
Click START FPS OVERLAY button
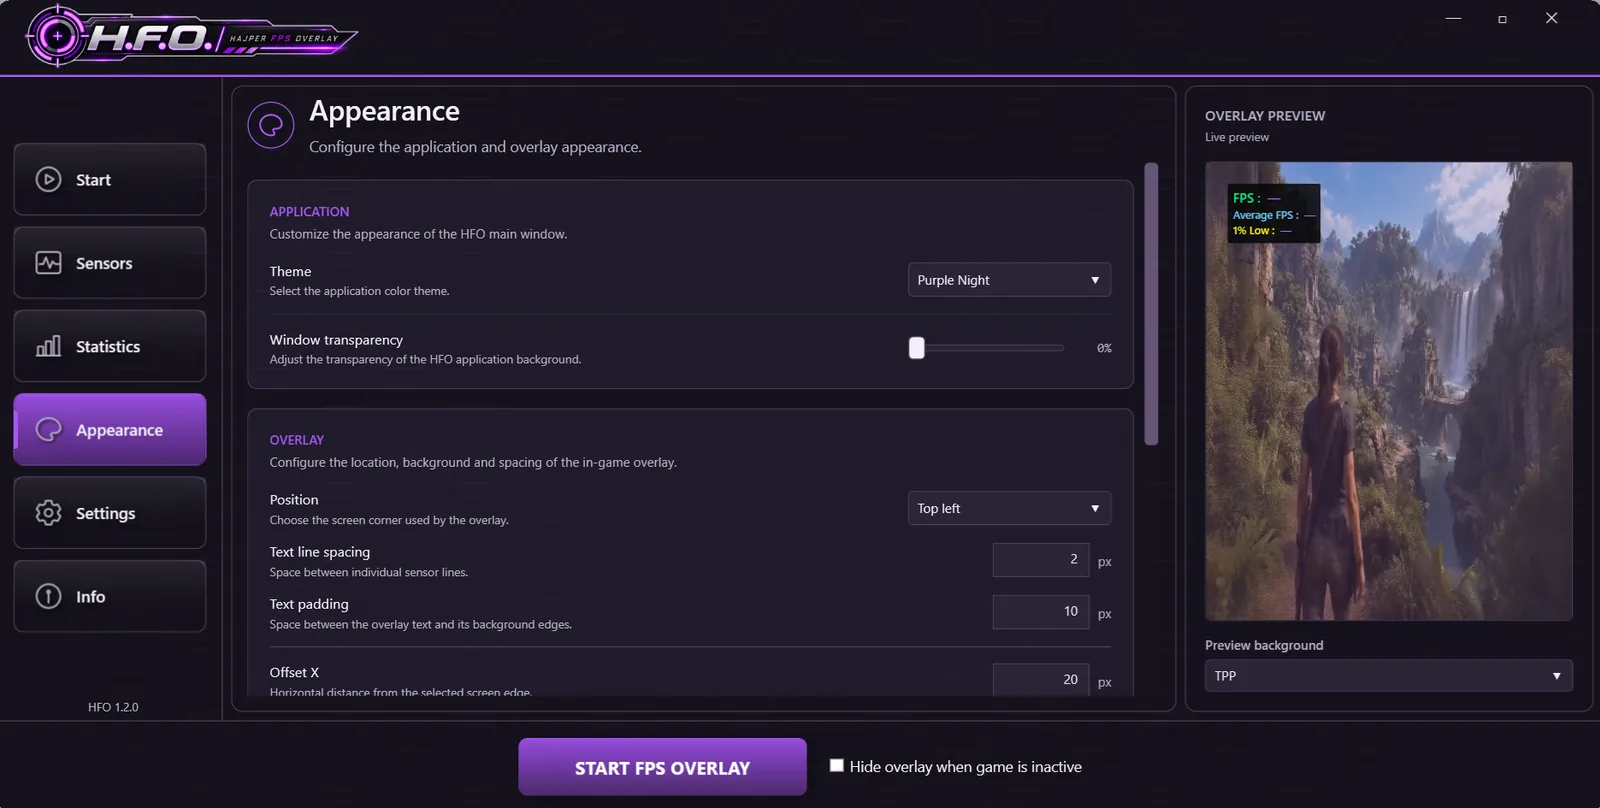[x=662, y=767]
